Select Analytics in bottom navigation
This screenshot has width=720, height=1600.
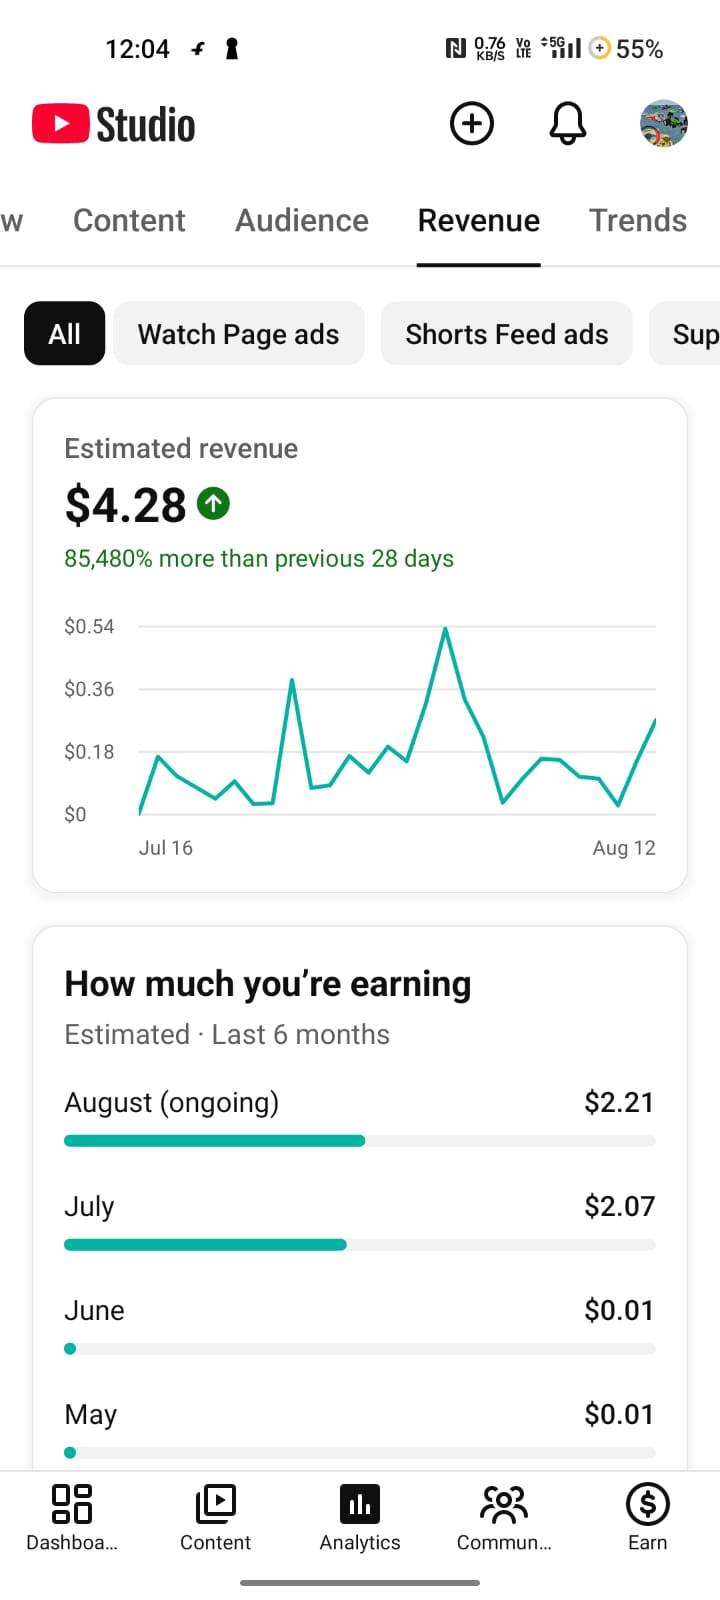(x=360, y=1517)
